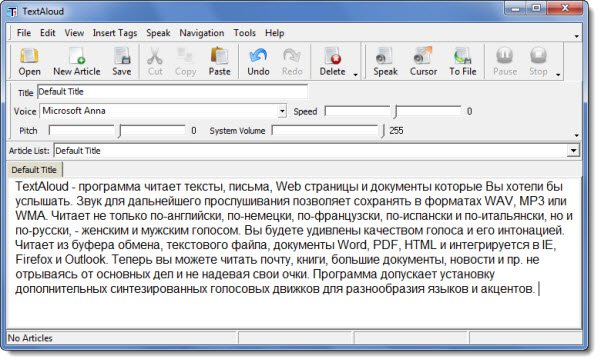Screen dimensions: 600x362
Task: Click the Speed value 0
Action: [x=470, y=111]
